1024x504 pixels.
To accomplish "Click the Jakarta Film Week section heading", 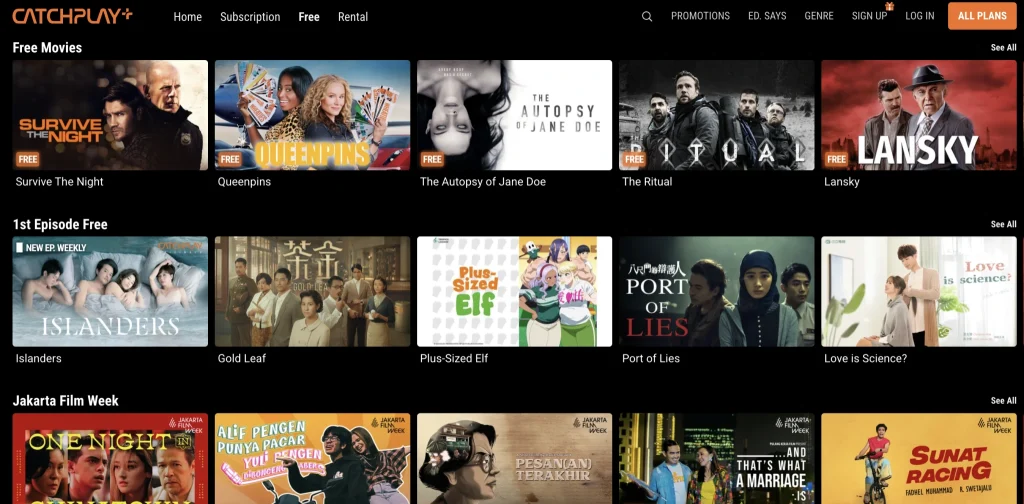I will [65, 400].
